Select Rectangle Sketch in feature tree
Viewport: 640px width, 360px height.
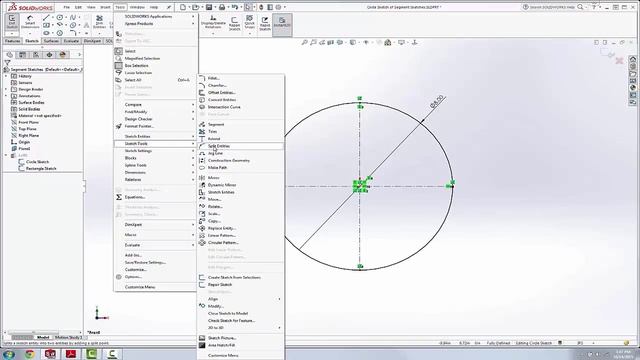pyautogui.click(x=41, y=169)
